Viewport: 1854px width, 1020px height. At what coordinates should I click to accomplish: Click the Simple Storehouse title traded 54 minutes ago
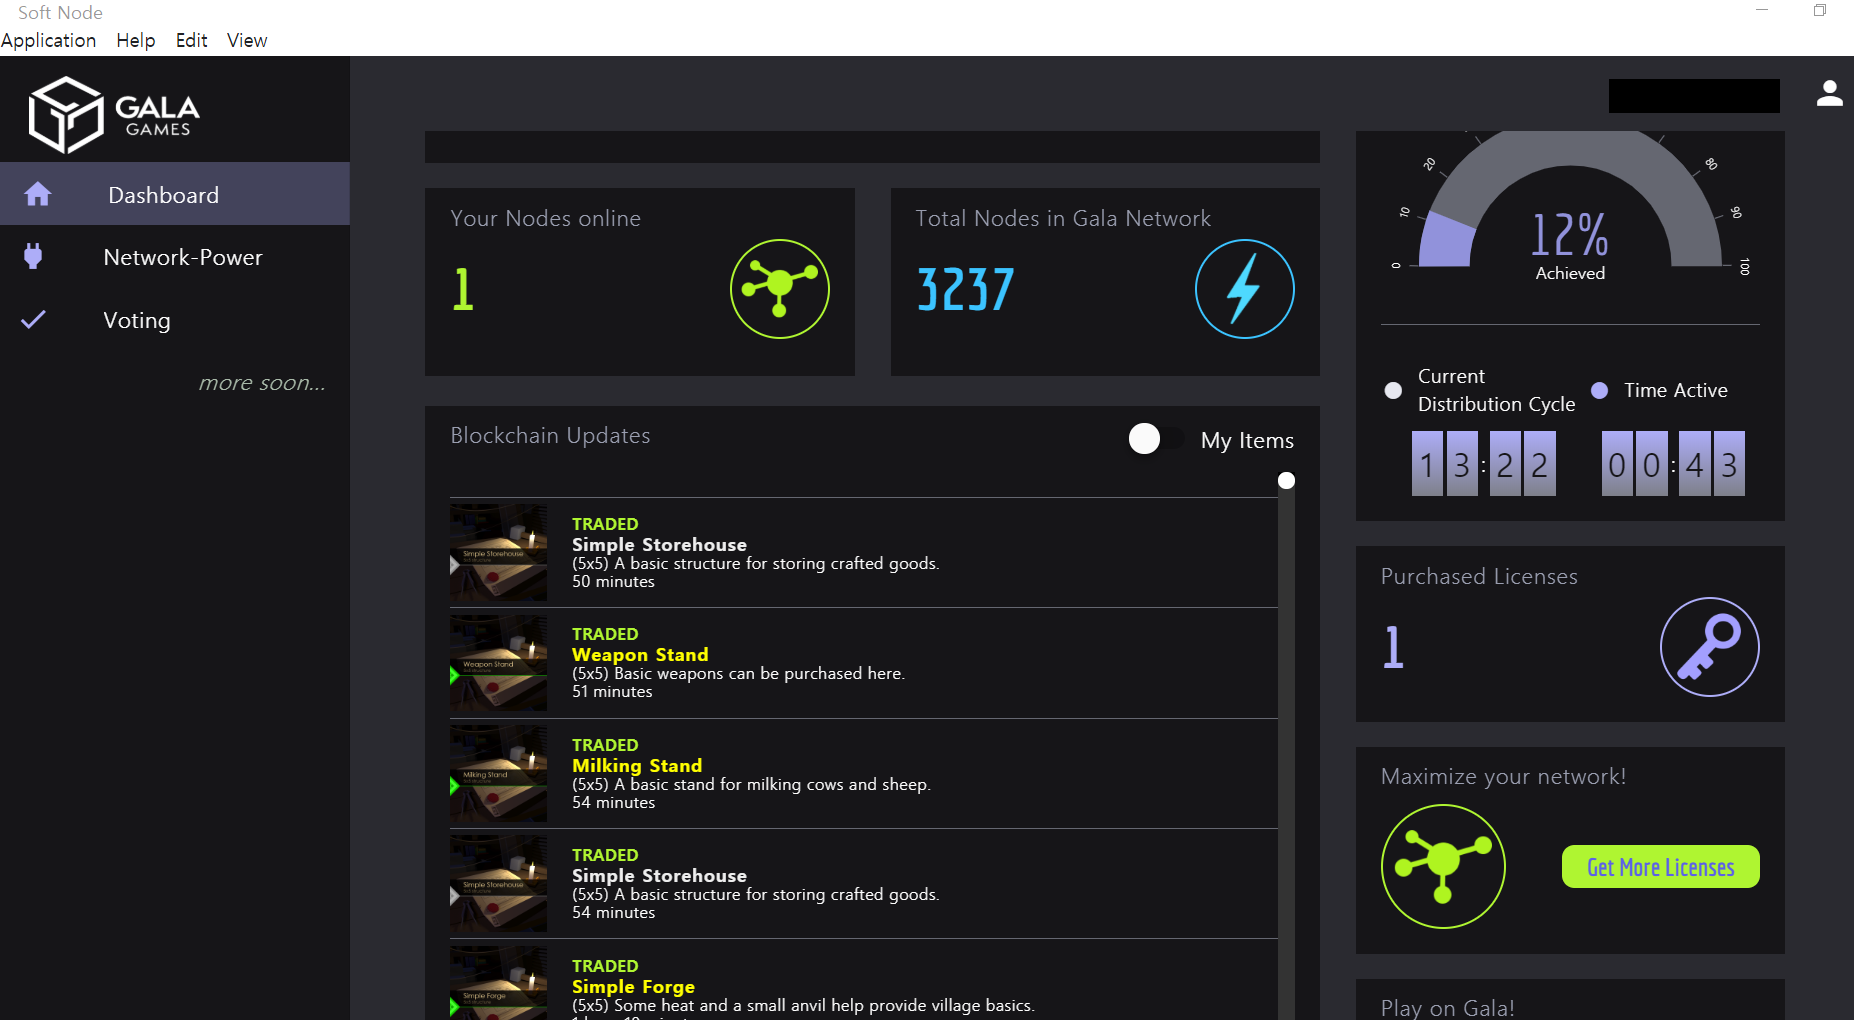[659, 875]
